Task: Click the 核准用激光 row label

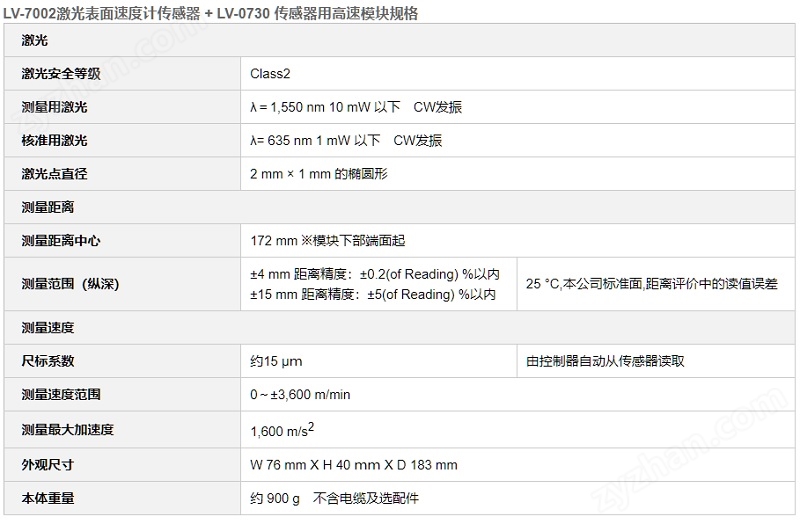Action: 122,140
